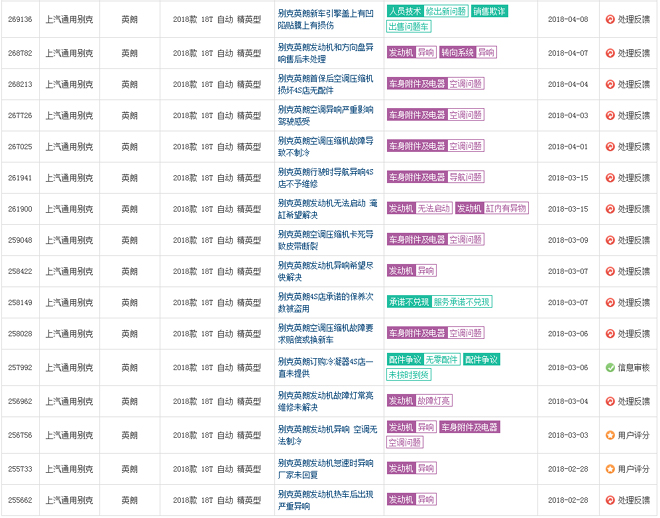Open complaint 别克英朗4S店承诺的保养次数被盗用
This screenshot has width=660, height=518.
click(x=325, y=302)
